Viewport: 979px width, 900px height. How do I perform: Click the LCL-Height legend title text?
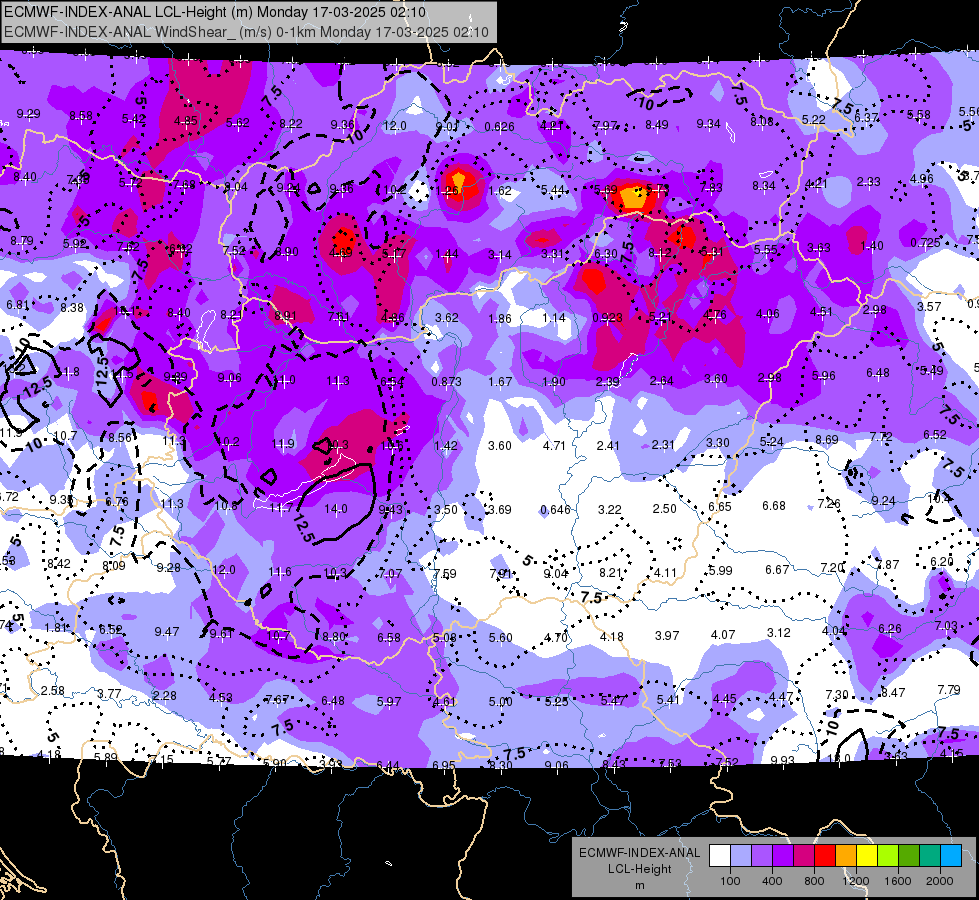[x=639, y=869]
